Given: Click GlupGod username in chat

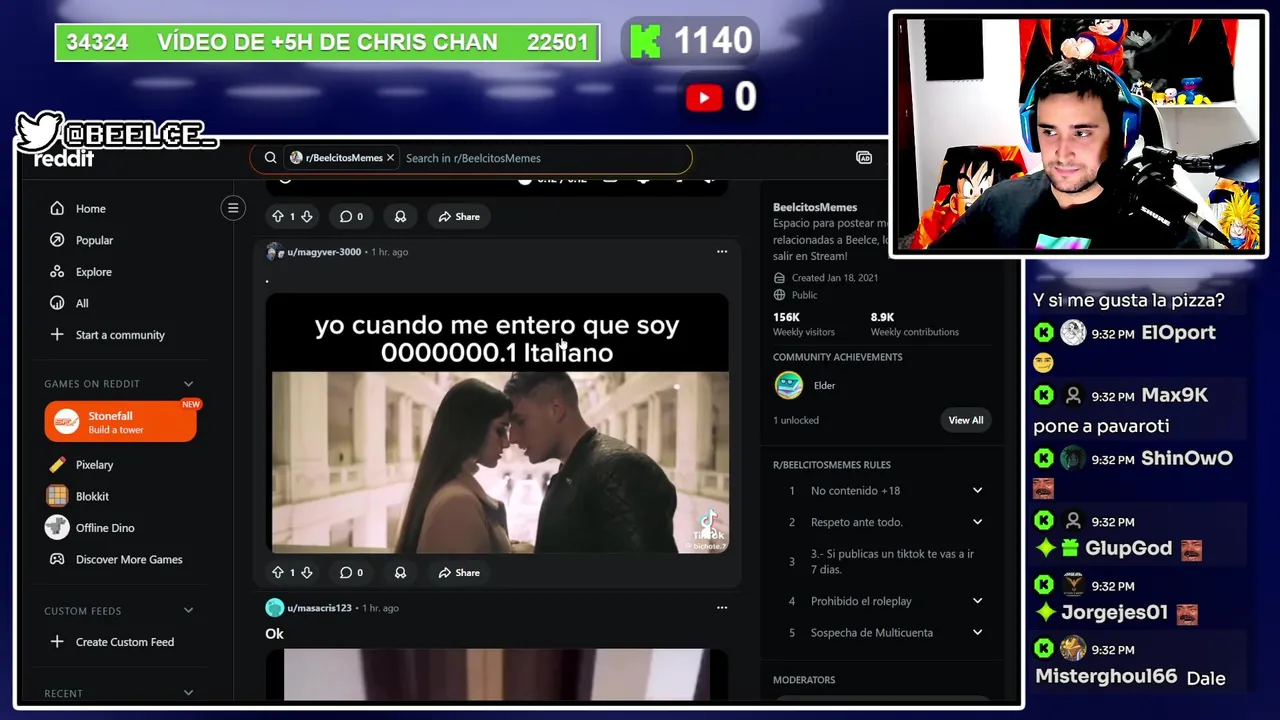Looking at the screenshot, I should [x=1128, y=549].
